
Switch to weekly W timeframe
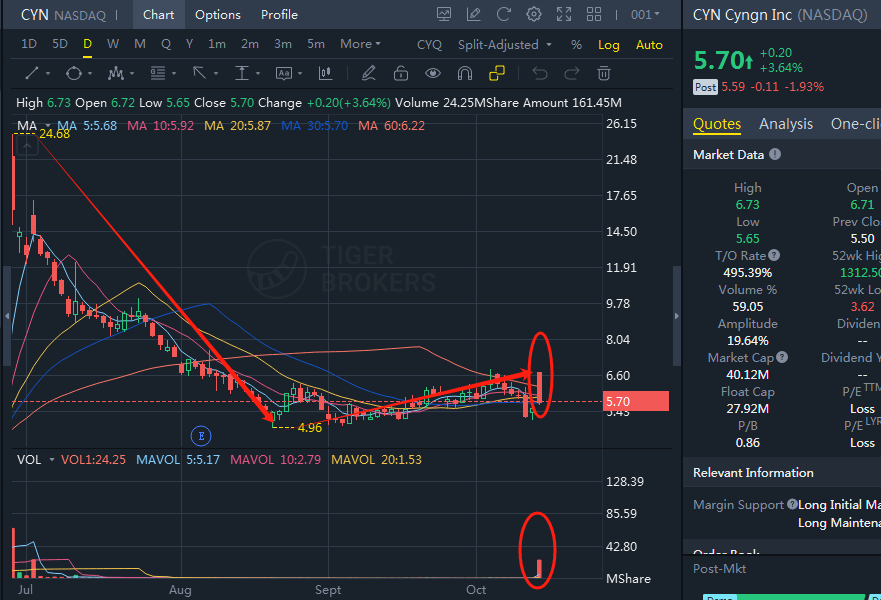point(113,44)
